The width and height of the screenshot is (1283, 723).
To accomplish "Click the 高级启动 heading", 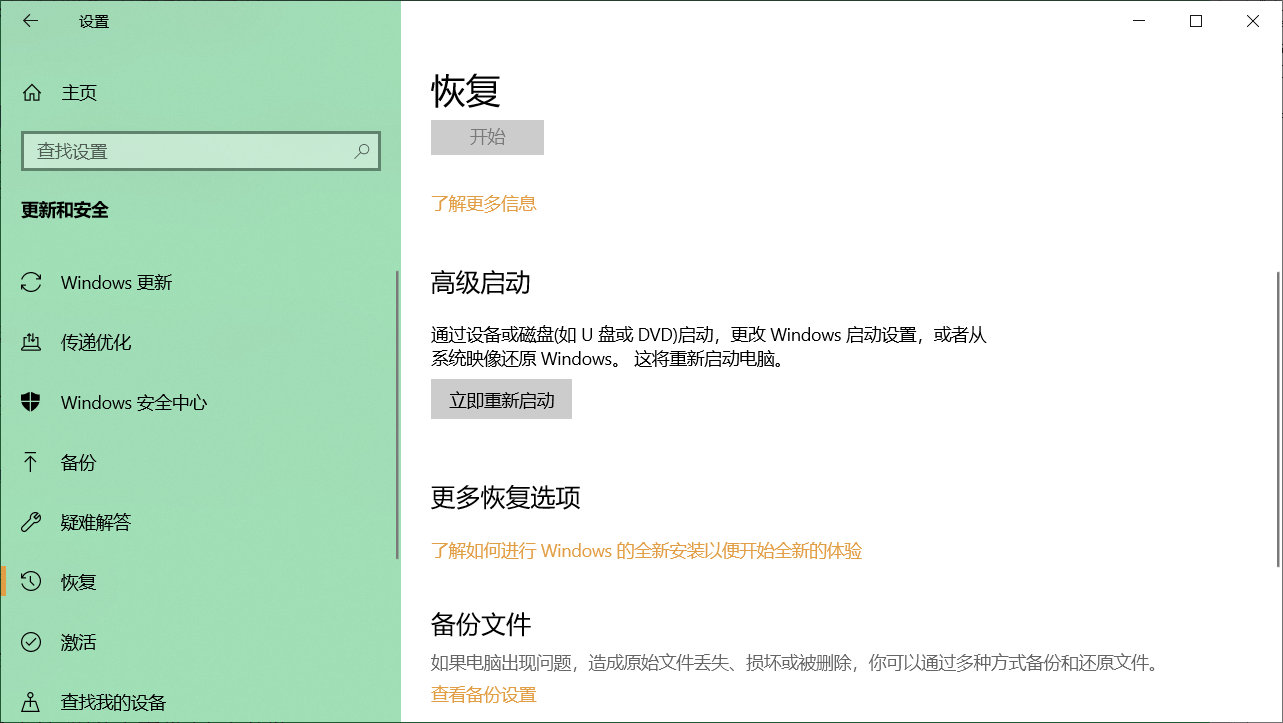I will [x=481, y=284].
